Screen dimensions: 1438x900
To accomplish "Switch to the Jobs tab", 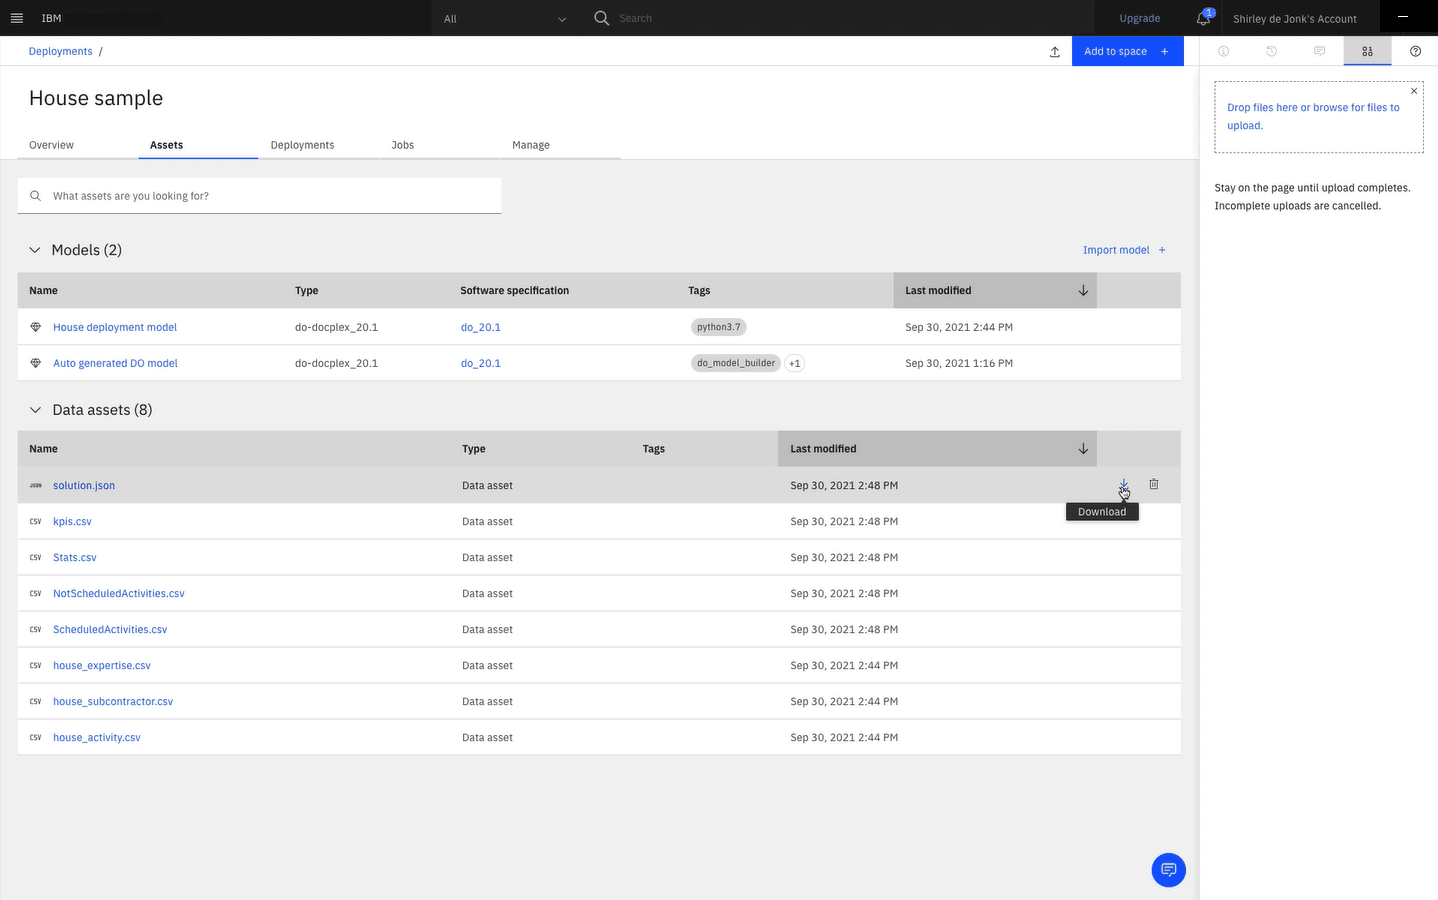I will (x=402, y=144).
